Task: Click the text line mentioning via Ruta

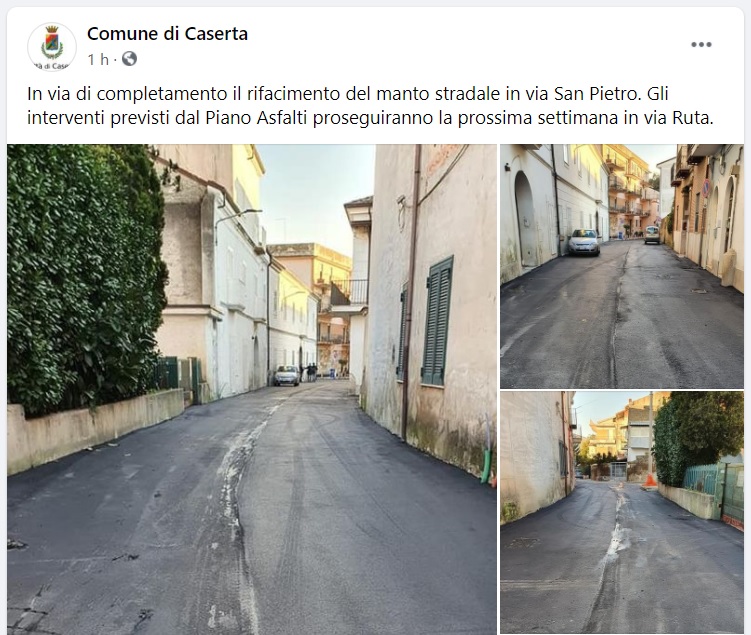Action: (370, 118)
